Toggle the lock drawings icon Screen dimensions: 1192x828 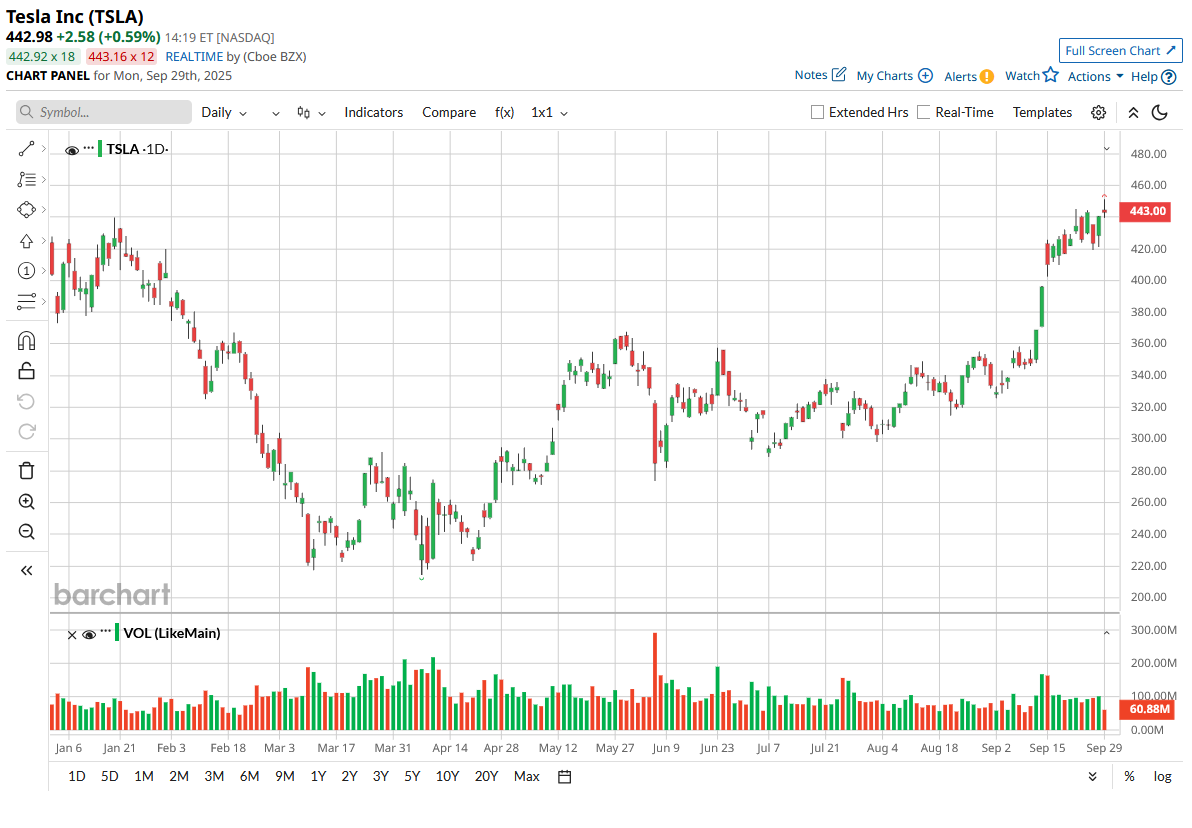27,371
